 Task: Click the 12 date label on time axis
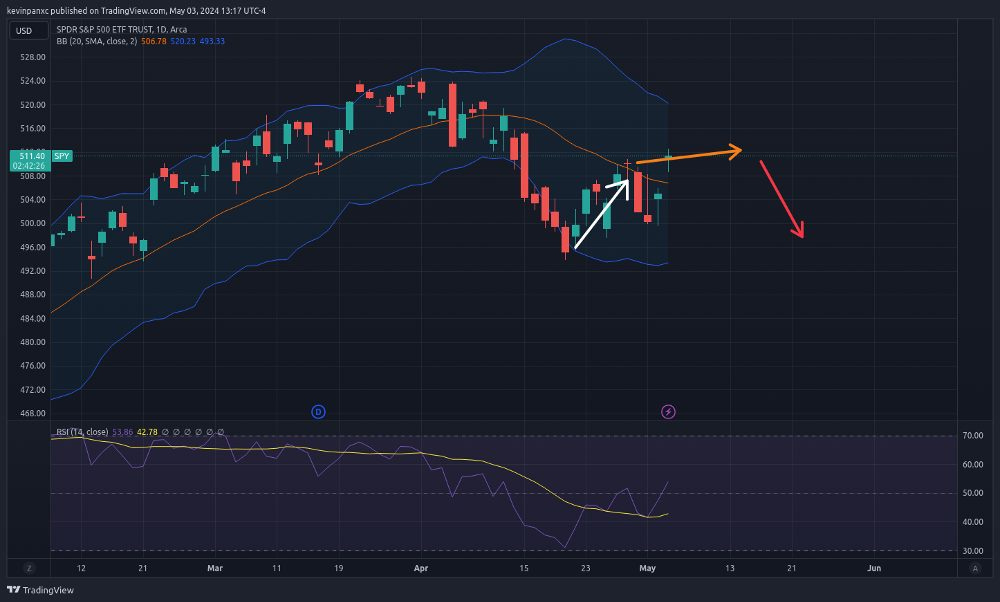80,568
